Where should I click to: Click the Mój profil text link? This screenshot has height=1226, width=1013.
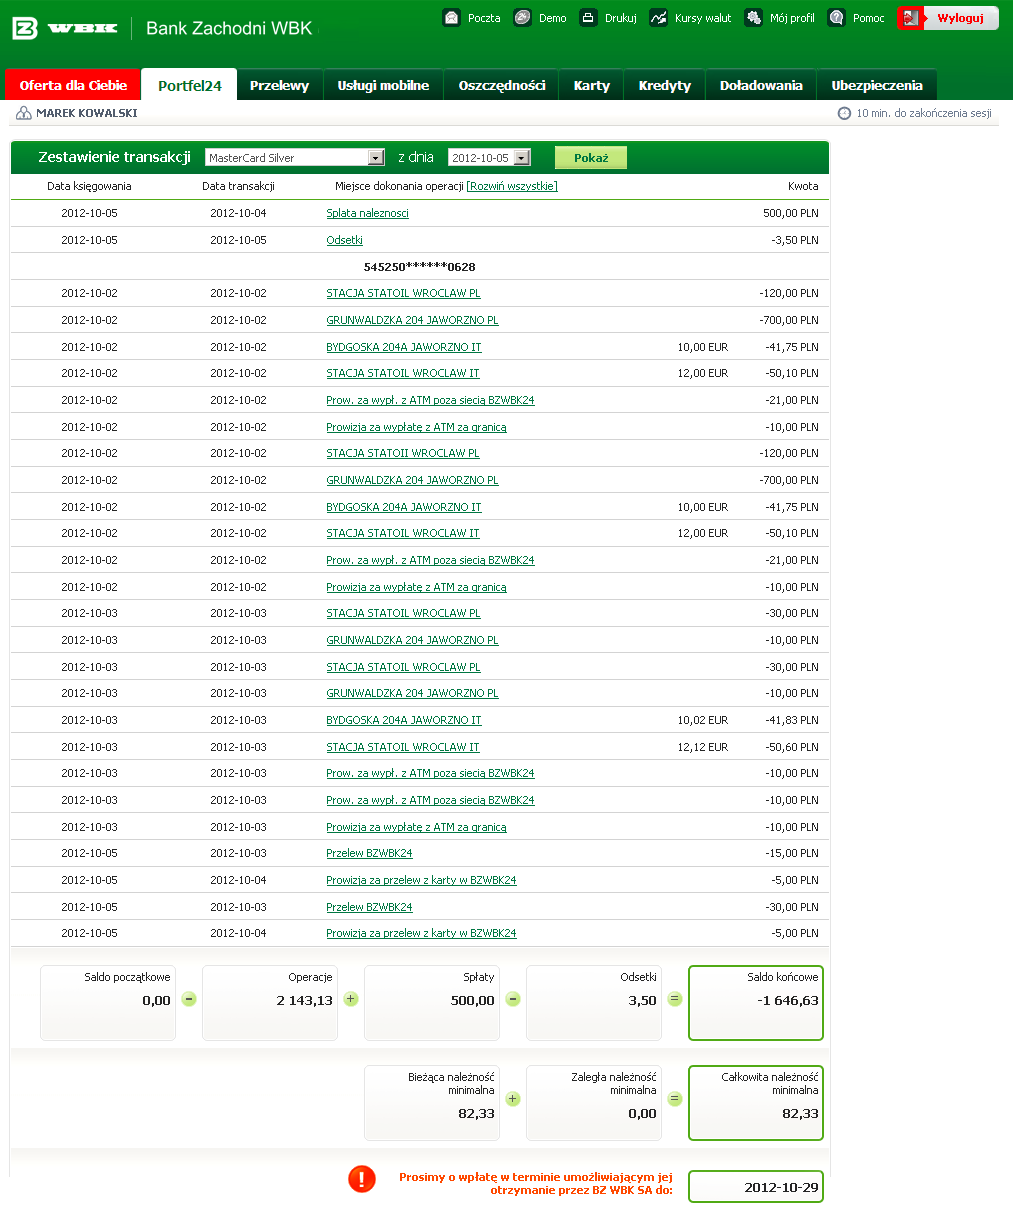pos(792,18)
